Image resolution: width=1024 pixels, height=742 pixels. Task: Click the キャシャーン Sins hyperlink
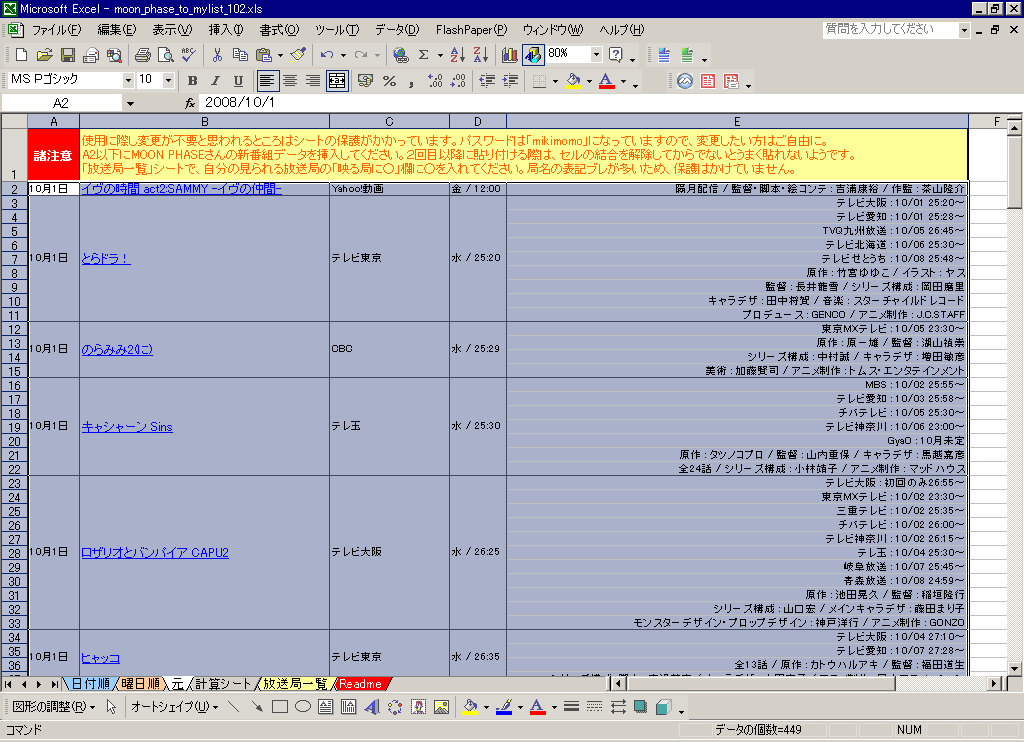[x=127, y=427]
